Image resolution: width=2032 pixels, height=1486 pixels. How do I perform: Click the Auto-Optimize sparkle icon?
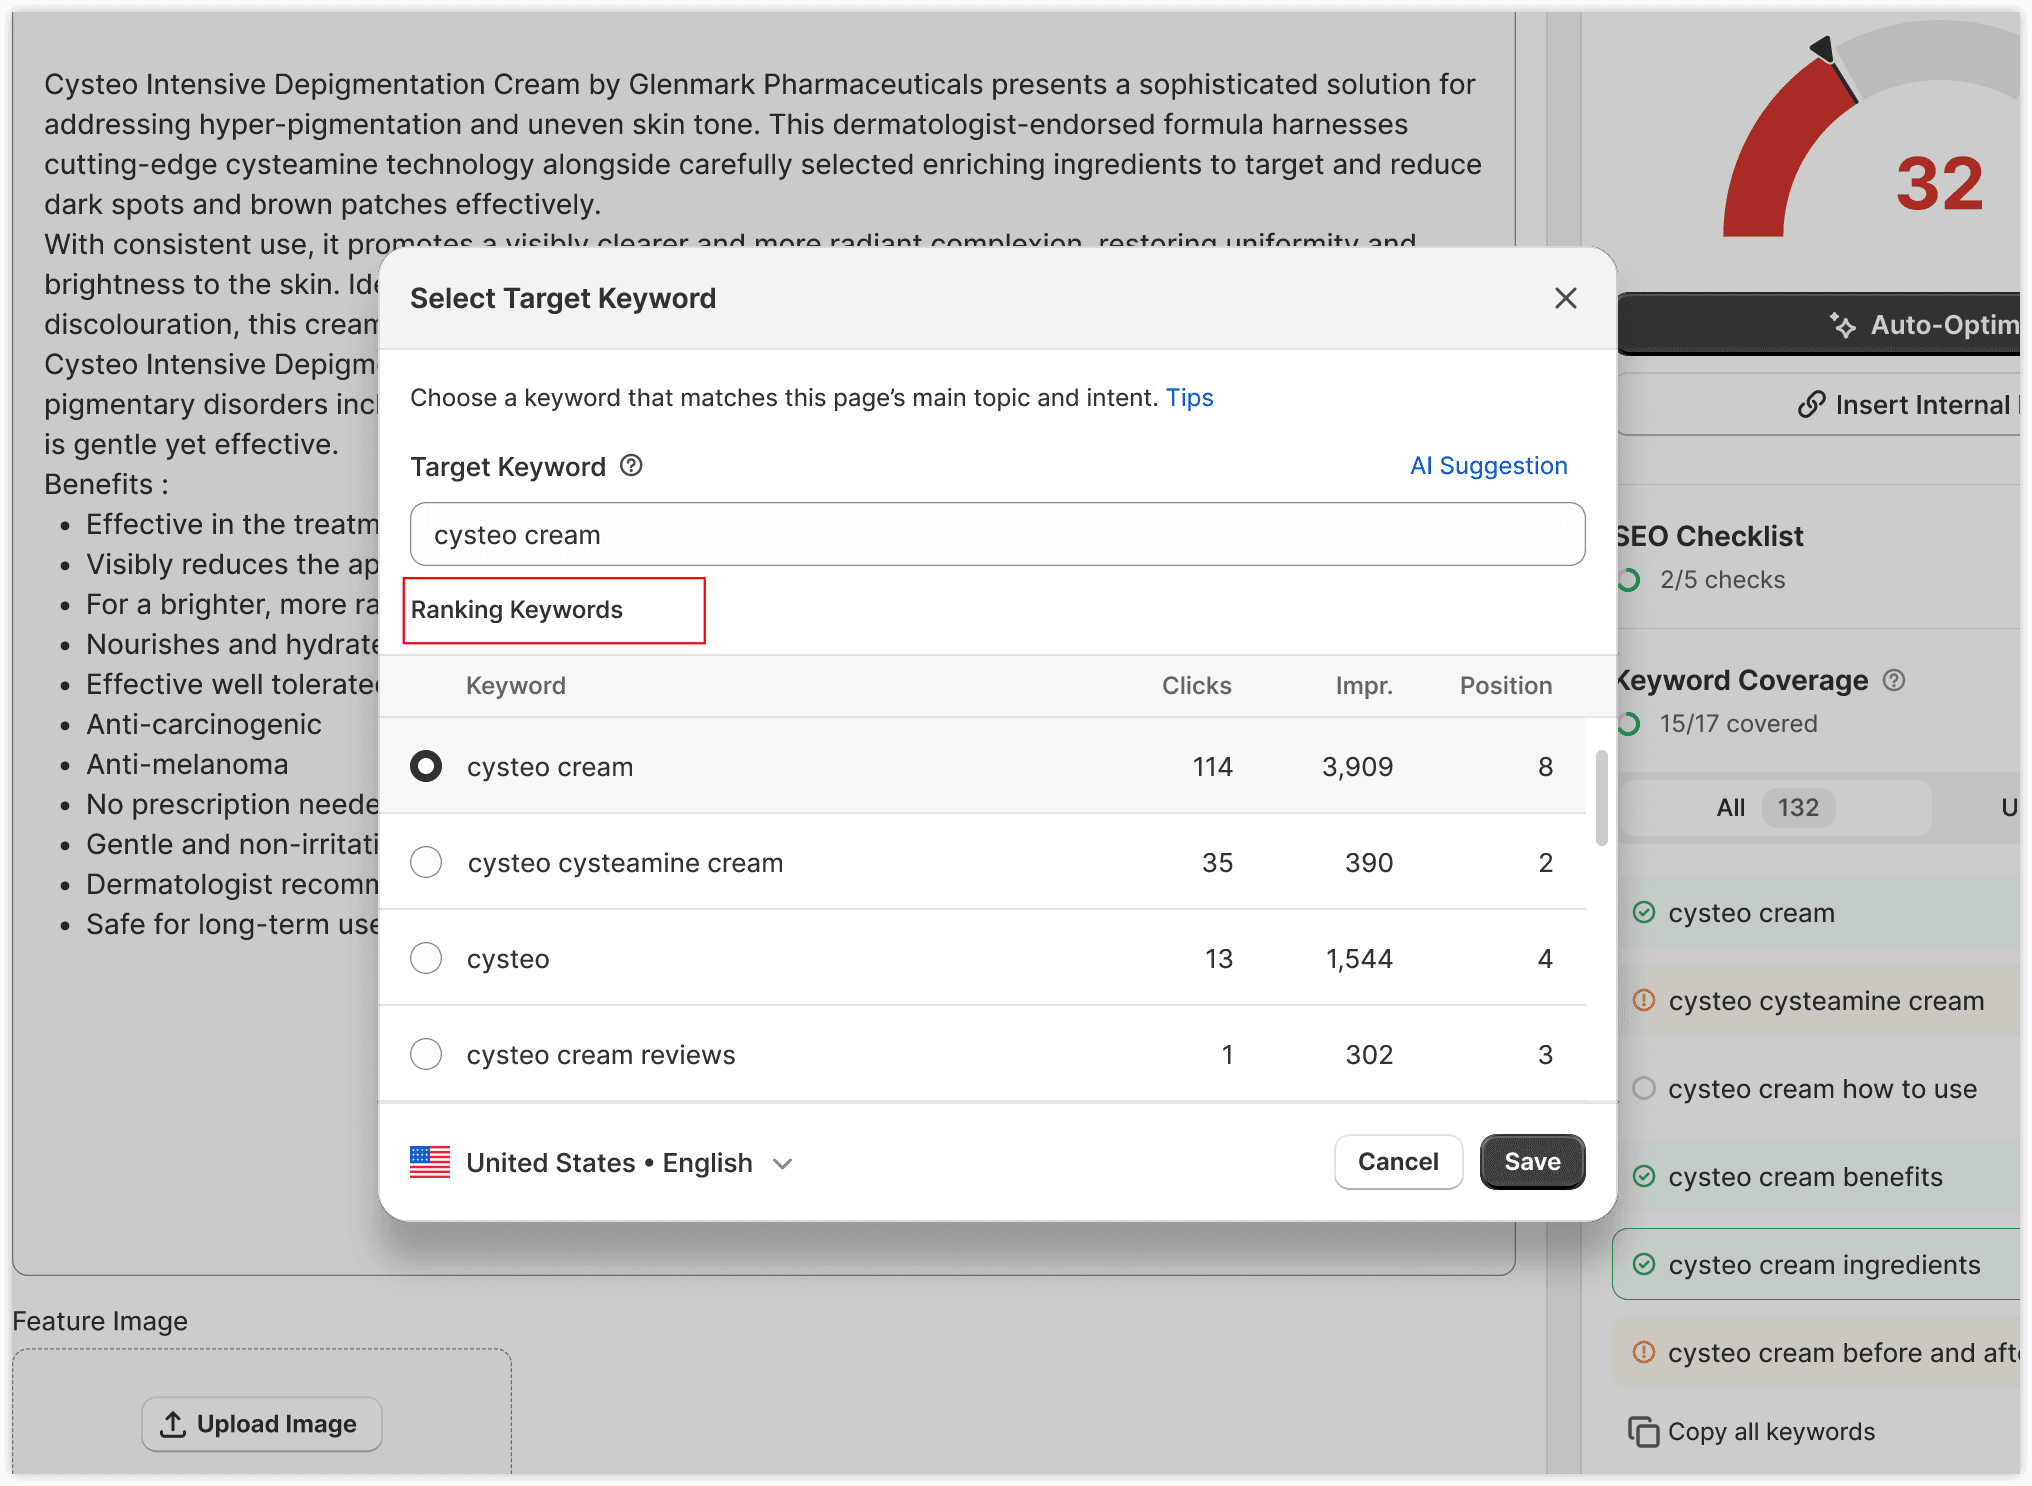1843,325
